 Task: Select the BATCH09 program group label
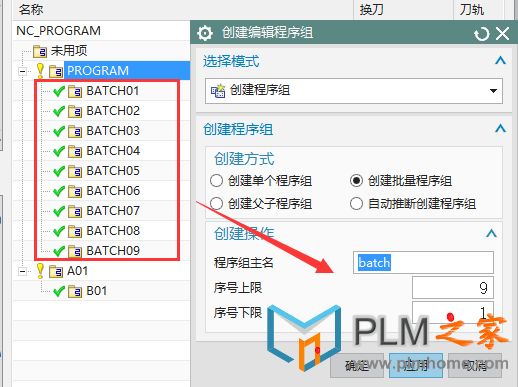coord(113,251)
